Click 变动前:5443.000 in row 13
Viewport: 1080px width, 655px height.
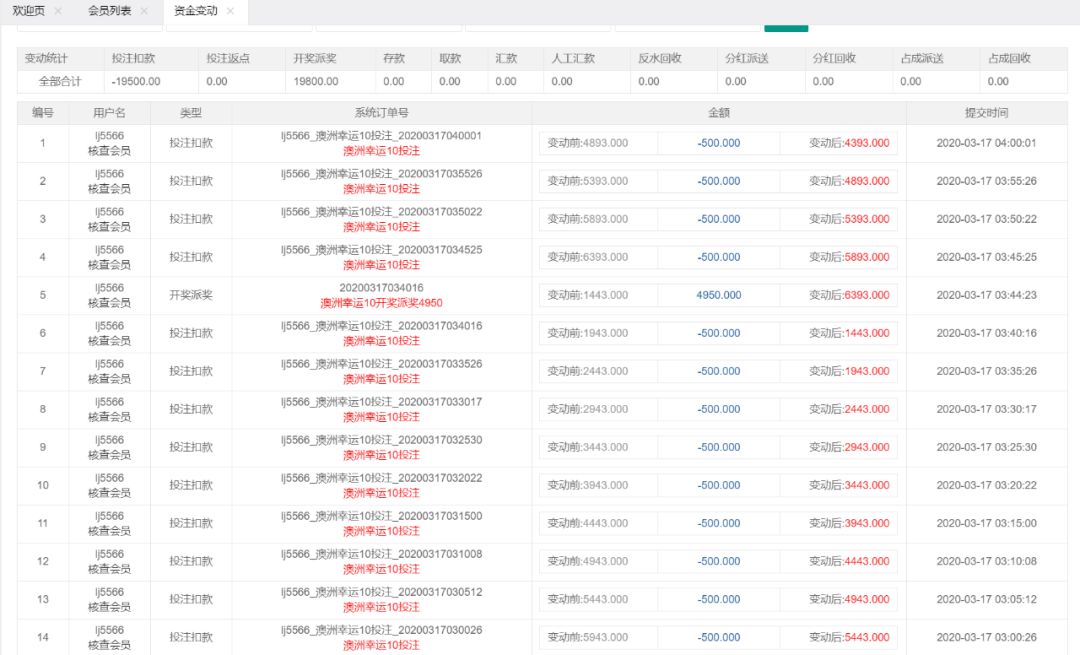click(588, 599)
